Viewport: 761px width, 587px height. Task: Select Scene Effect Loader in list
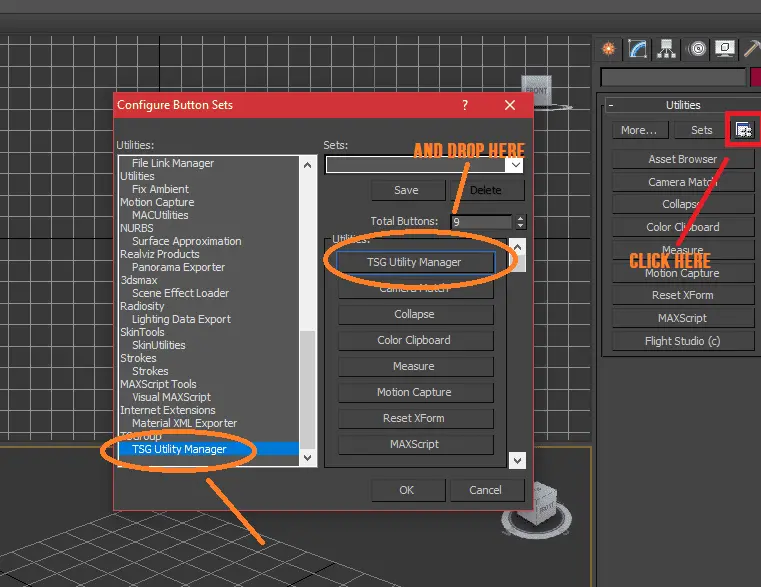tap(181, 293)
